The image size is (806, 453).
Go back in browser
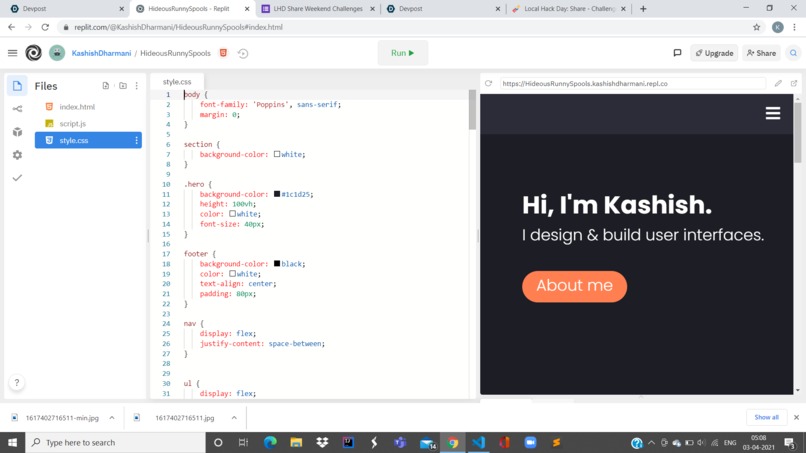coord(11,27)
